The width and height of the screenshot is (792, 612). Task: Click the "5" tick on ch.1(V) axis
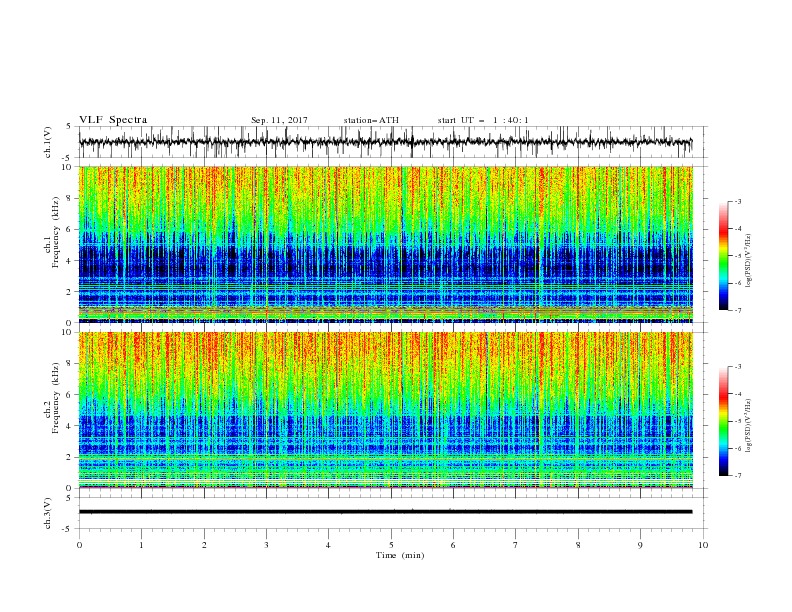pyautogui.click(x=70, y=127)
